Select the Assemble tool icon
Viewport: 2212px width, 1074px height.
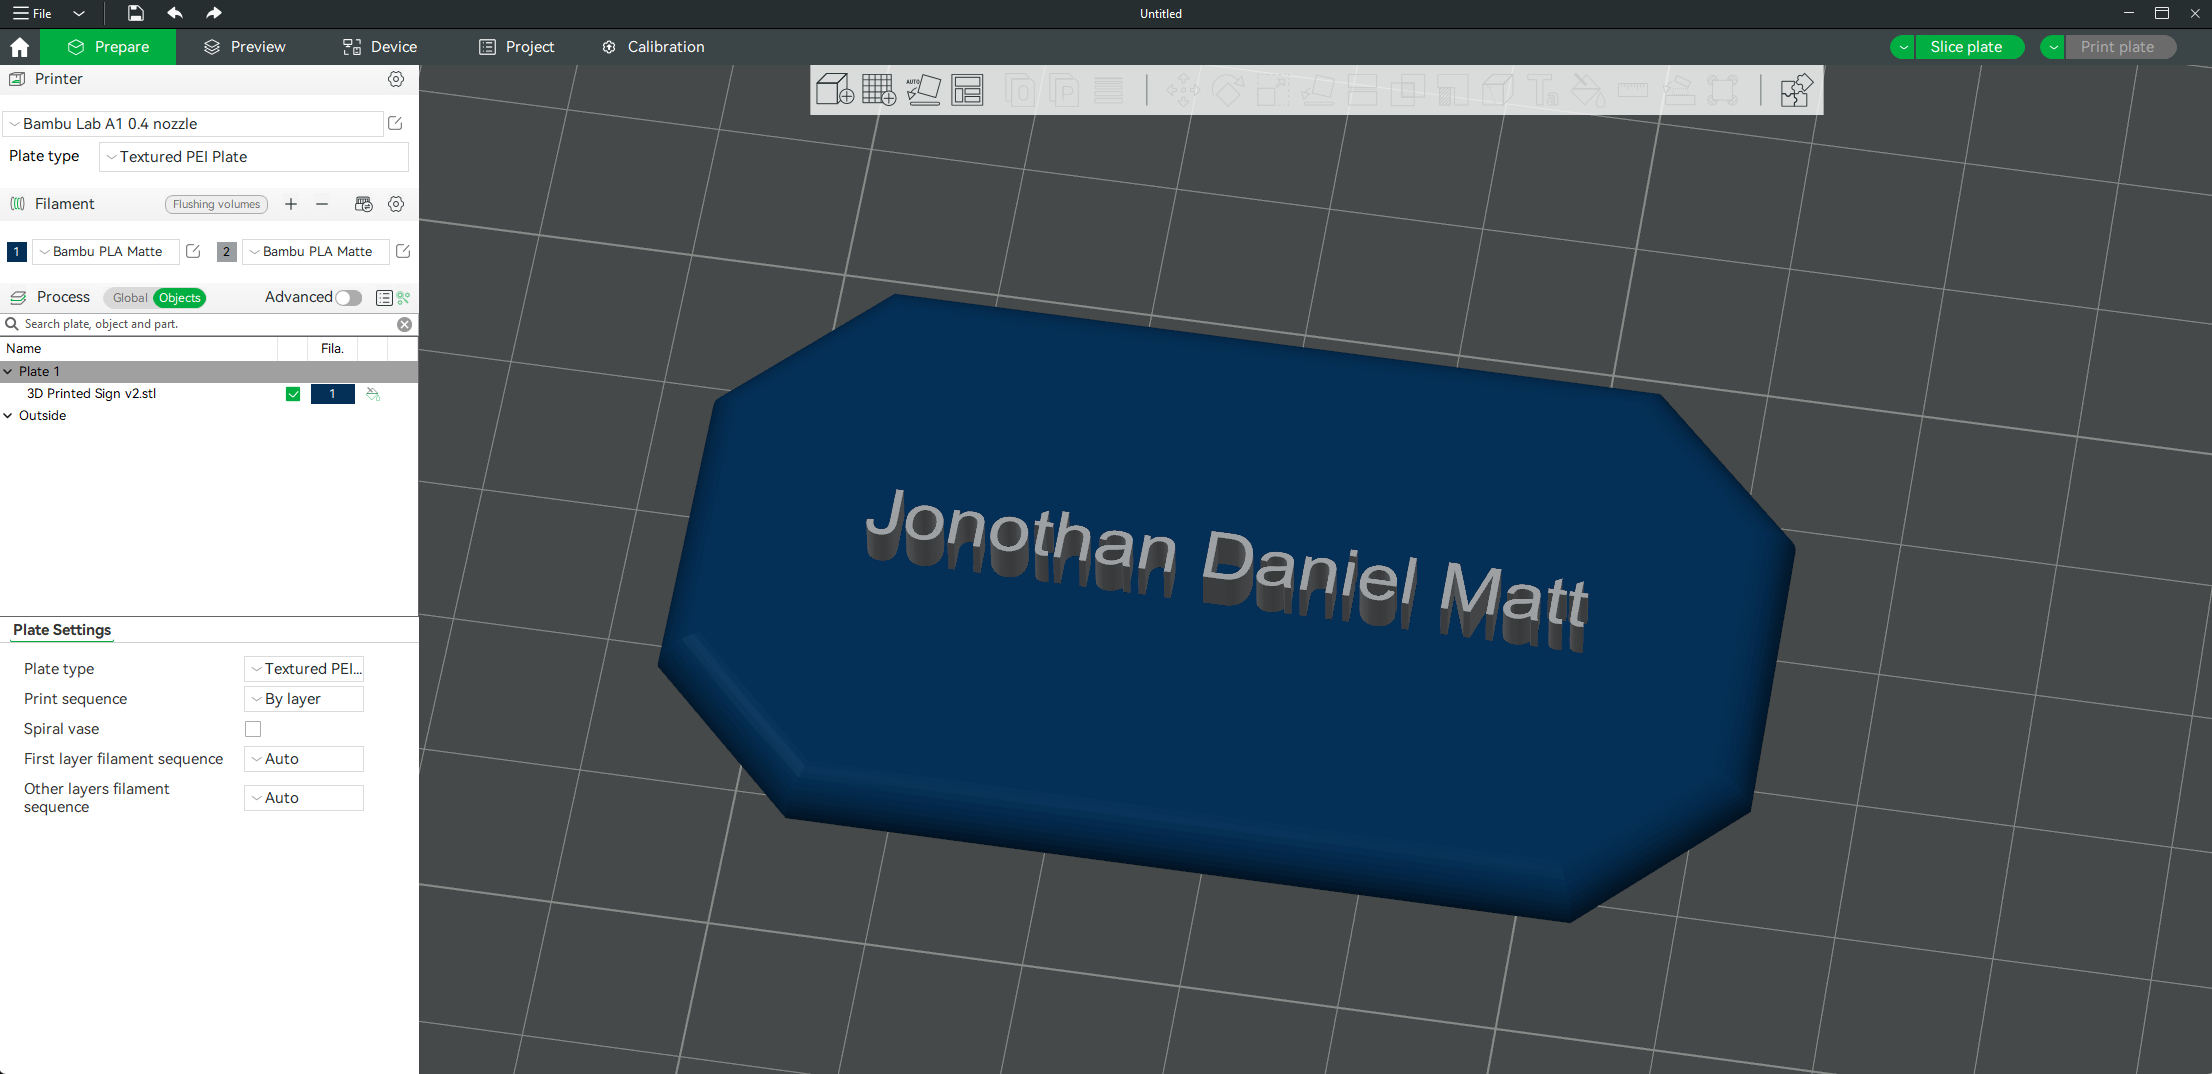point(1678,91)
